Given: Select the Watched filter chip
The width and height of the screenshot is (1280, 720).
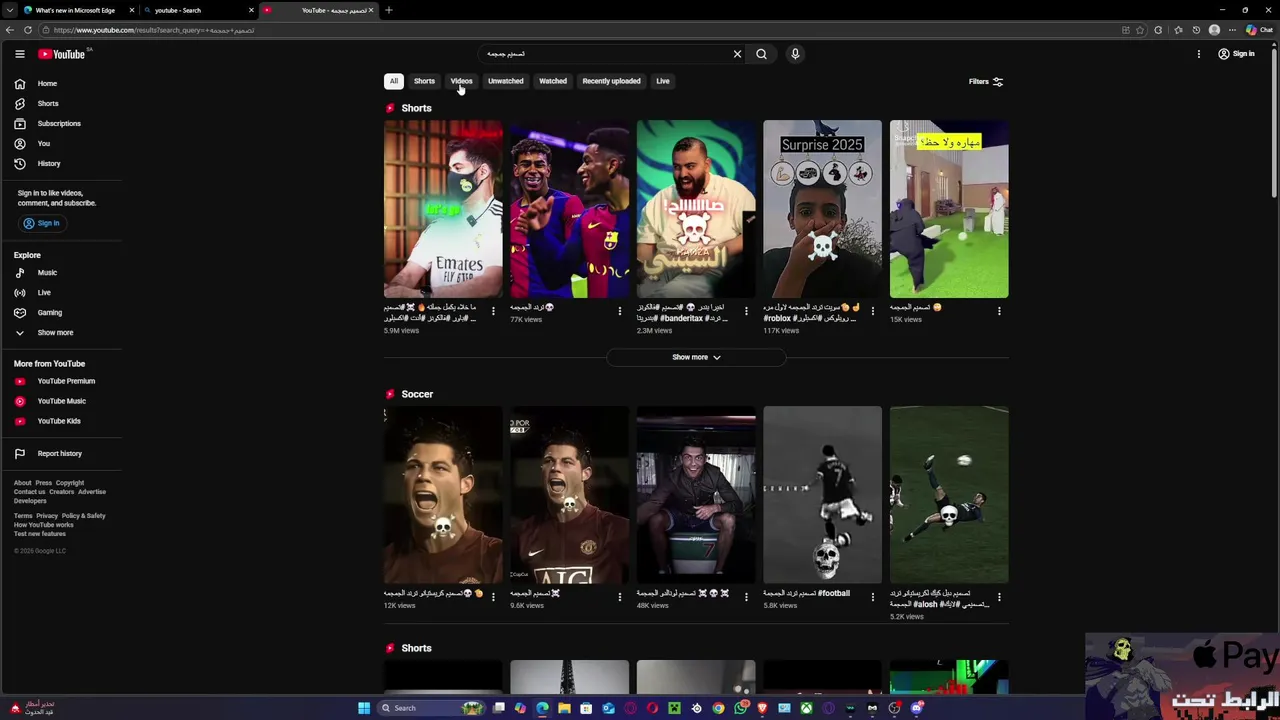Looking at the screenshot, I should [x=553, y=81].
